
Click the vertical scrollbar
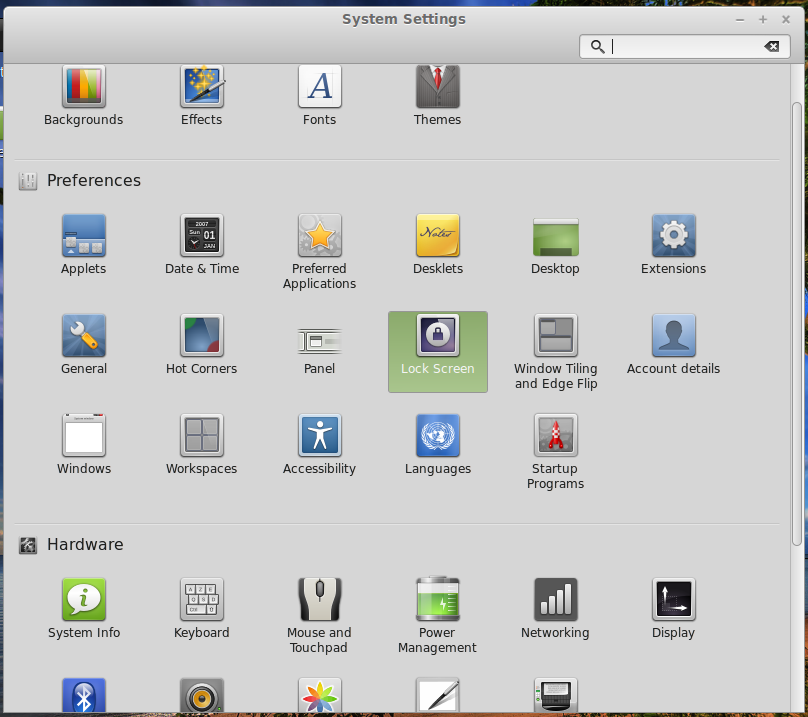(796, 320)
